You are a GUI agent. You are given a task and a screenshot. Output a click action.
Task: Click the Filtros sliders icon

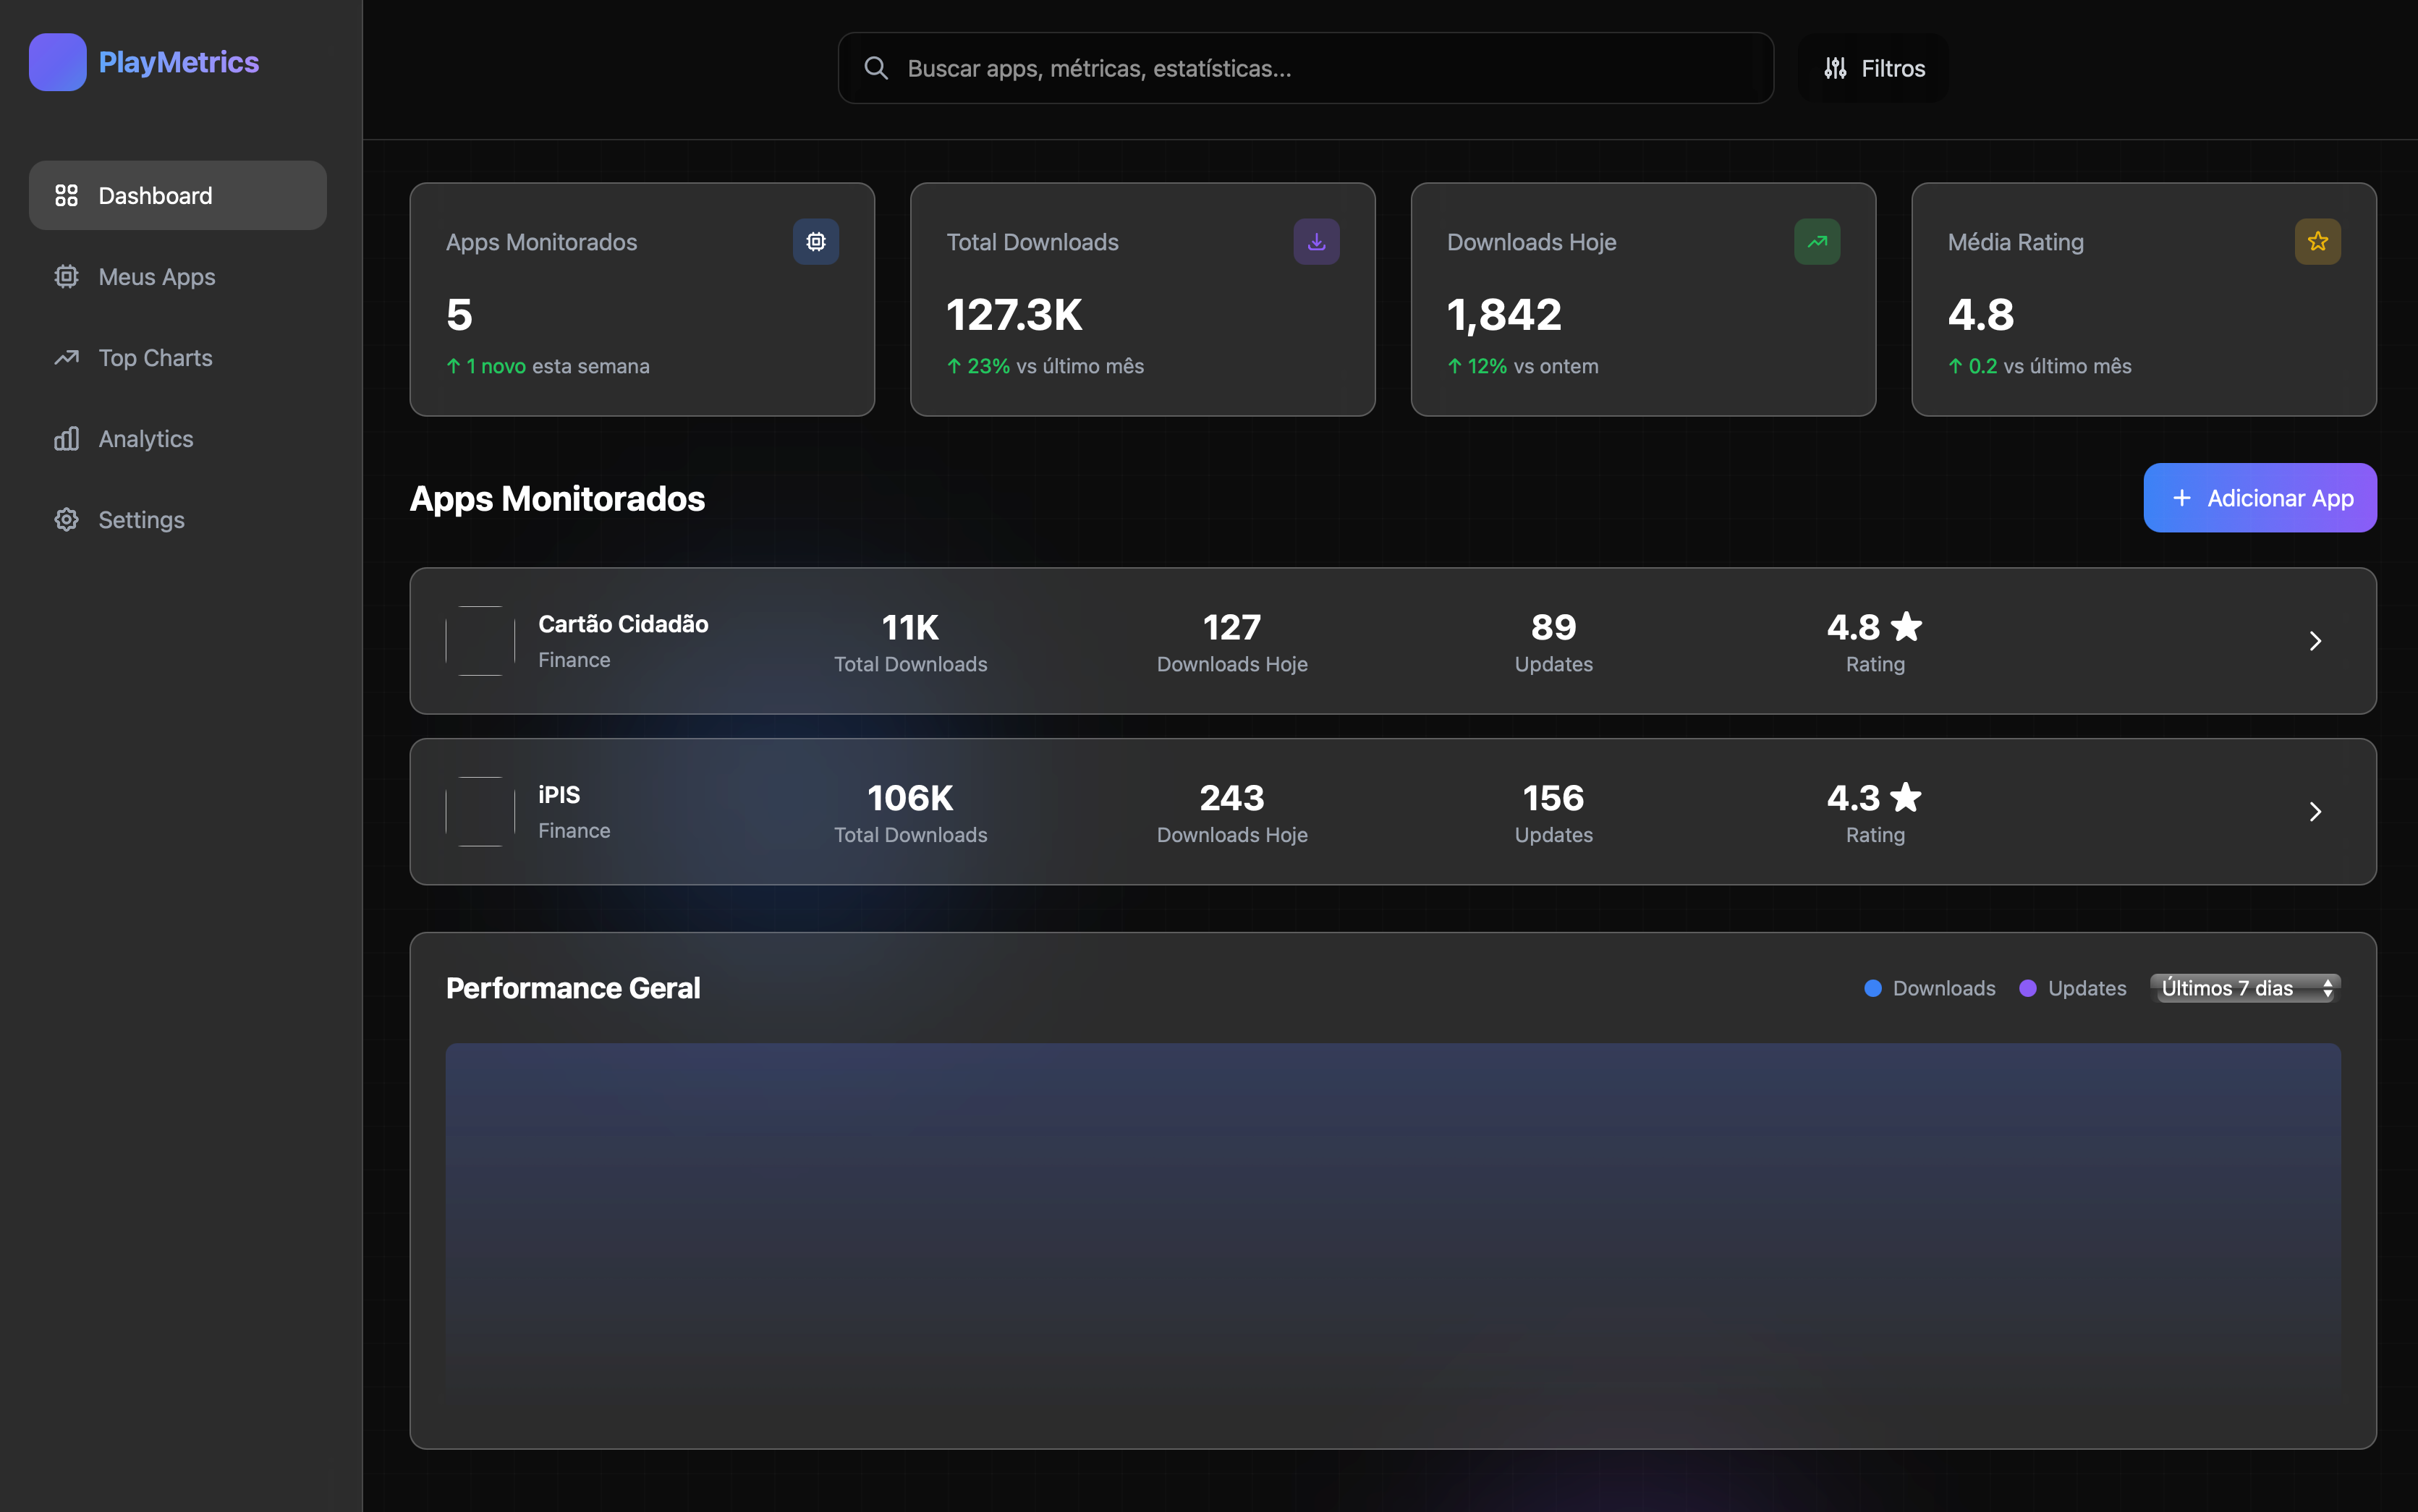pyautogui.click(x=1835, y=68)
